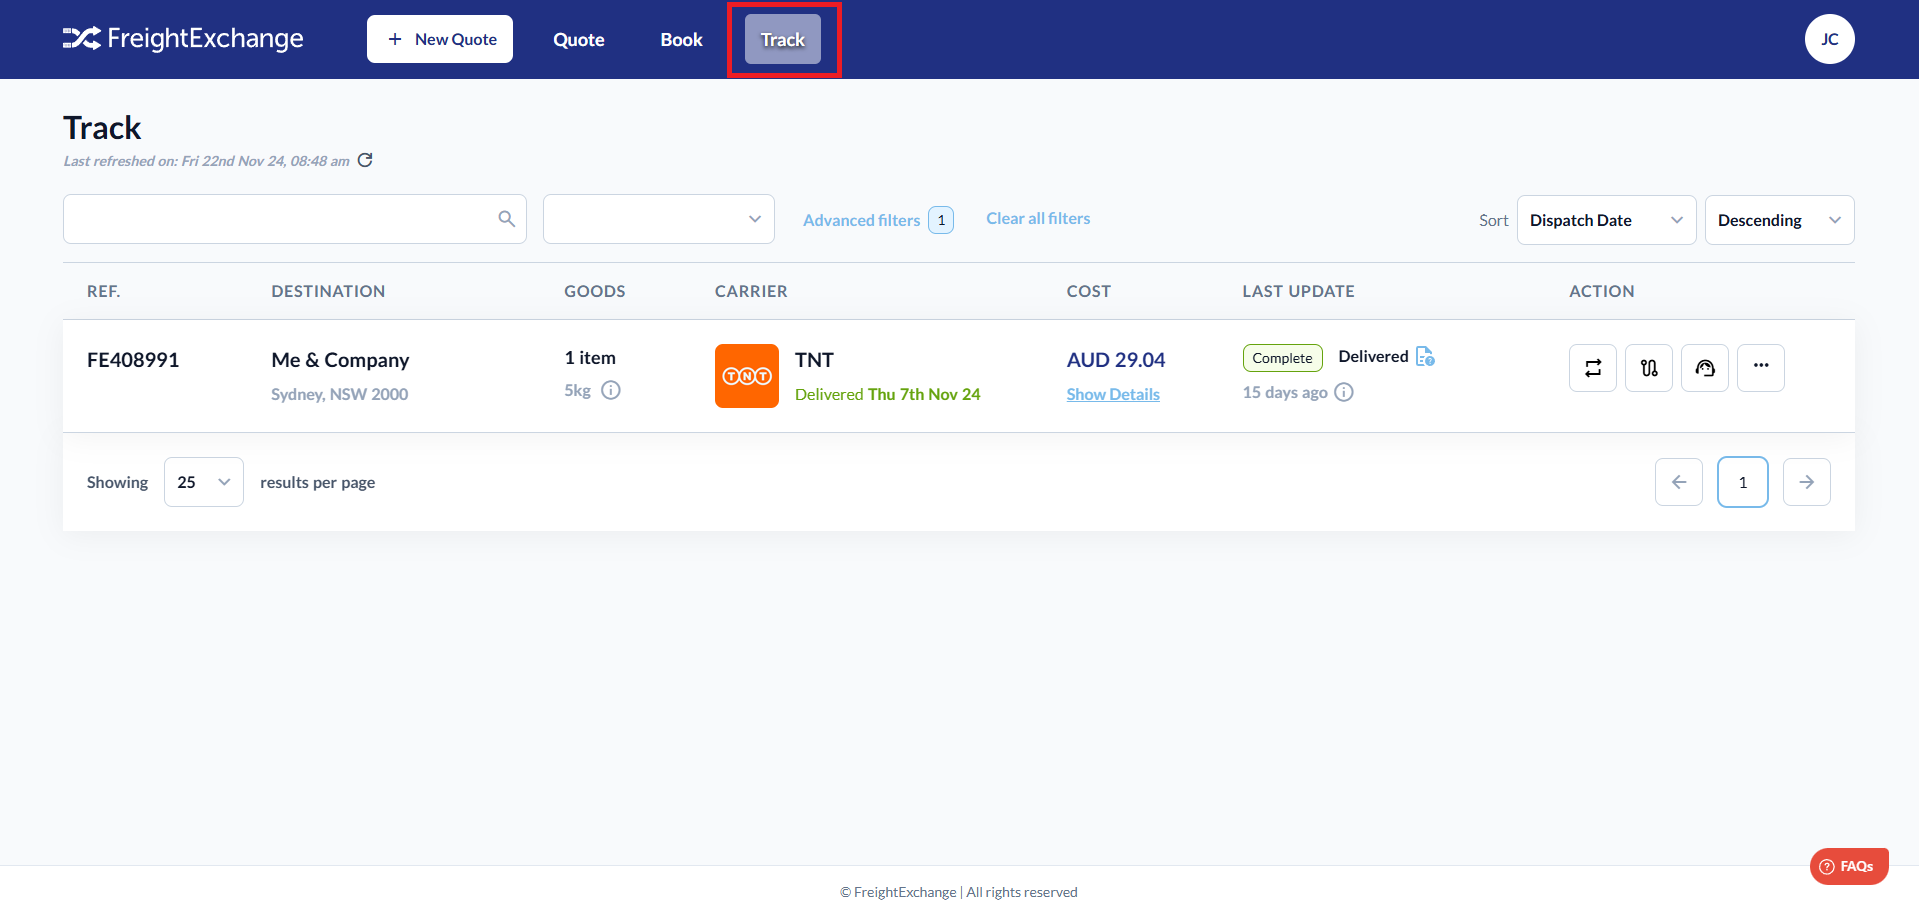Viewport: 1920px width, 920px height.
Task: Go to next page arrow
Action: [1807, 482]
